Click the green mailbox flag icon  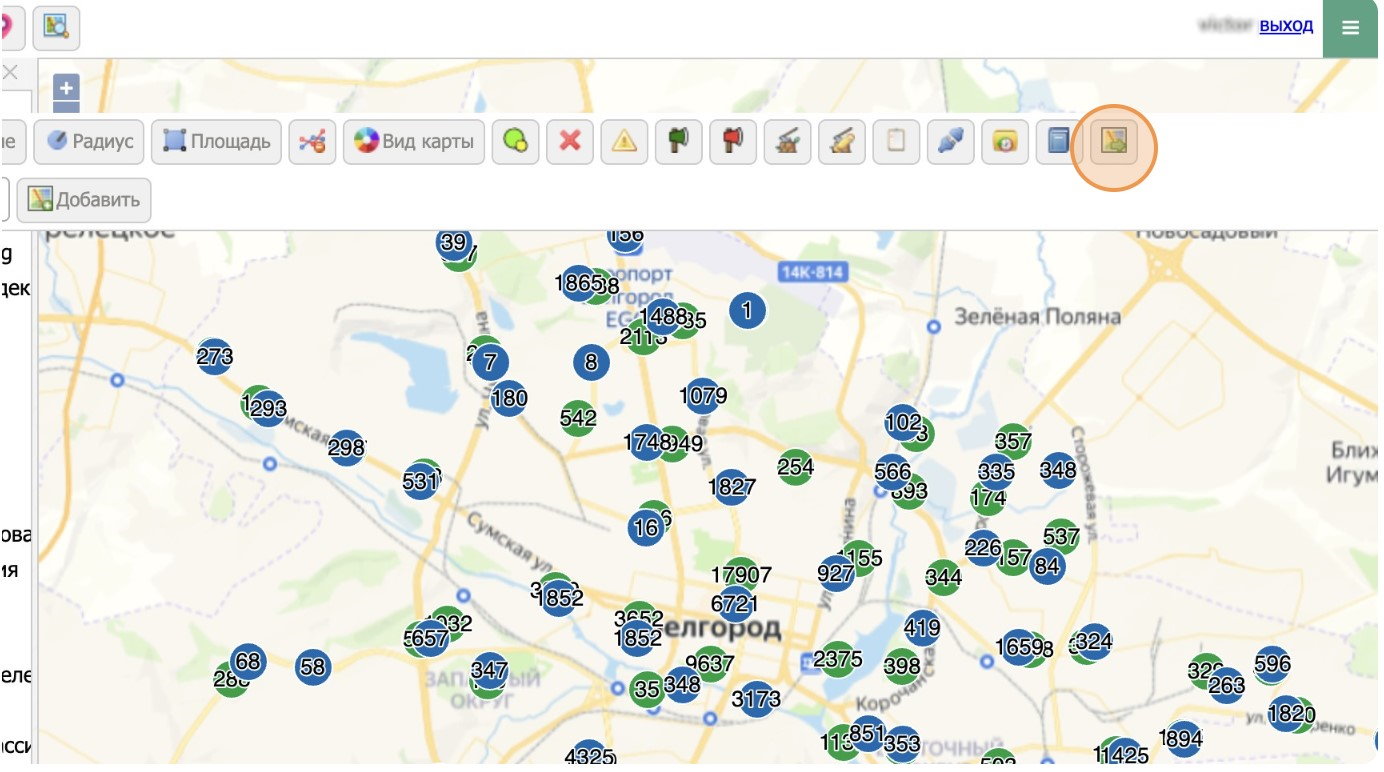pos(679,142)
